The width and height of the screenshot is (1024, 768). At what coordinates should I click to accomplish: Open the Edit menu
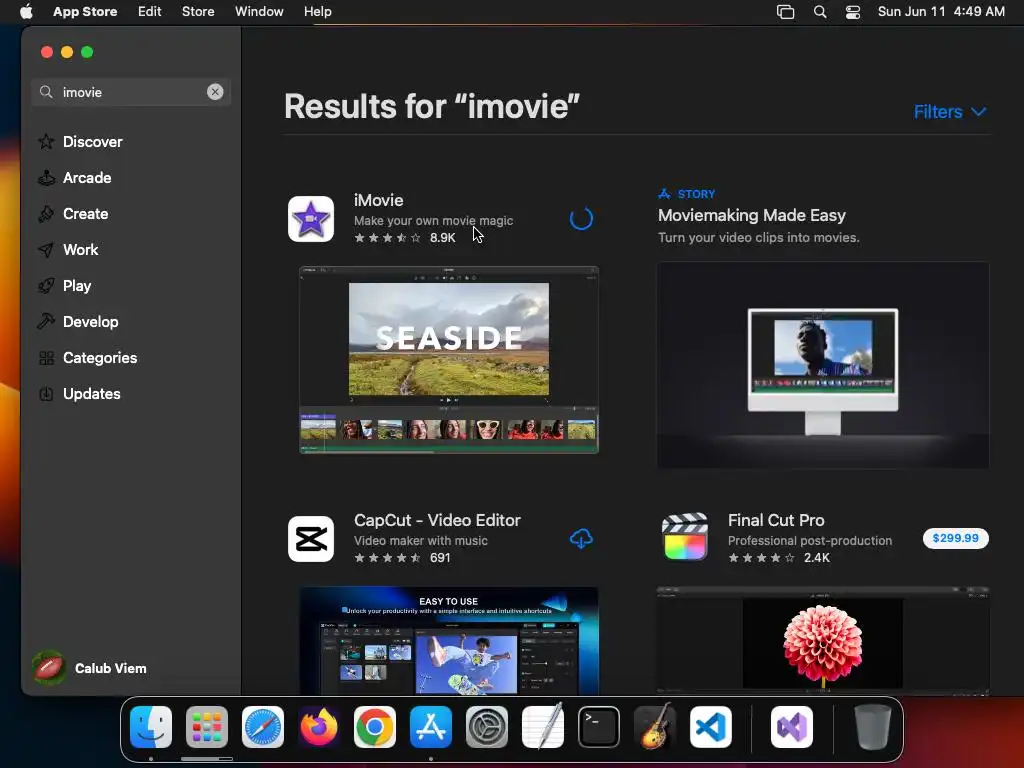pos(150,12)
